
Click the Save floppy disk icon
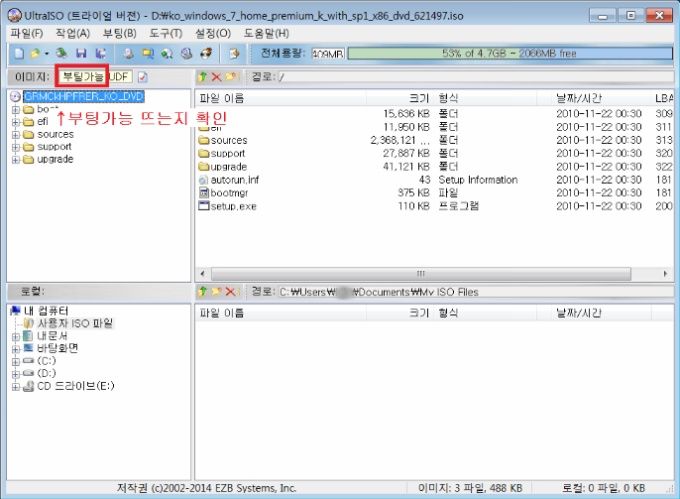[81, 53]
